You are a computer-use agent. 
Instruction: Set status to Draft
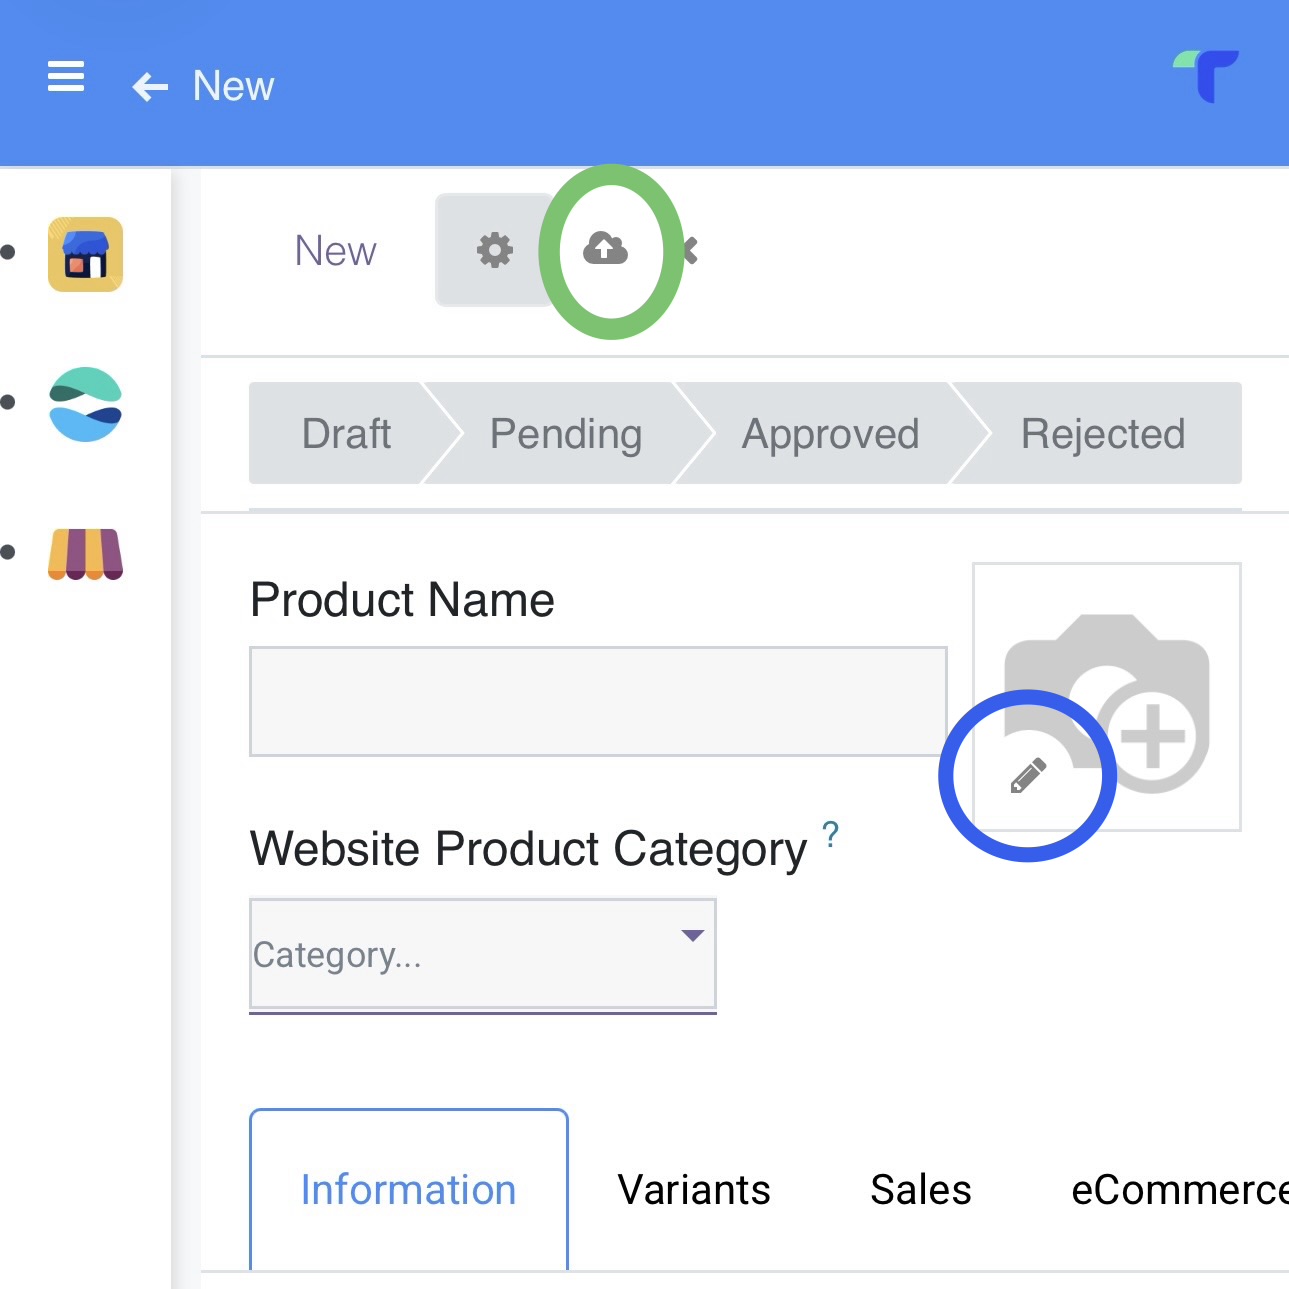[x=346, y=434]
